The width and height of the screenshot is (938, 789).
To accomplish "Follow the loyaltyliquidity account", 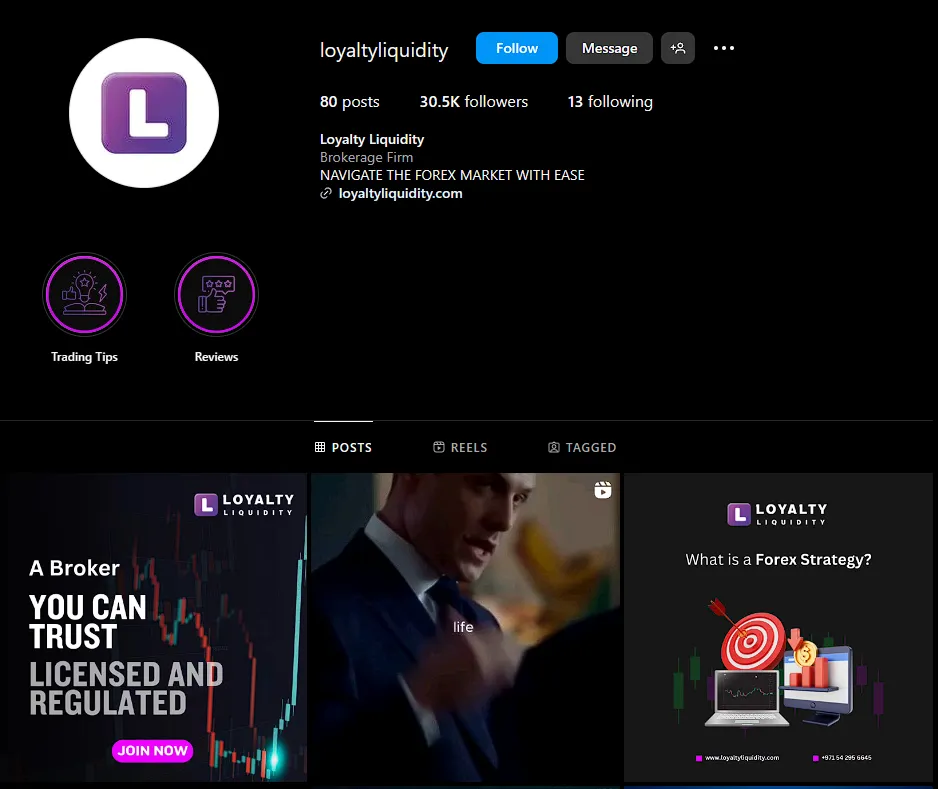I will (517, 48).
